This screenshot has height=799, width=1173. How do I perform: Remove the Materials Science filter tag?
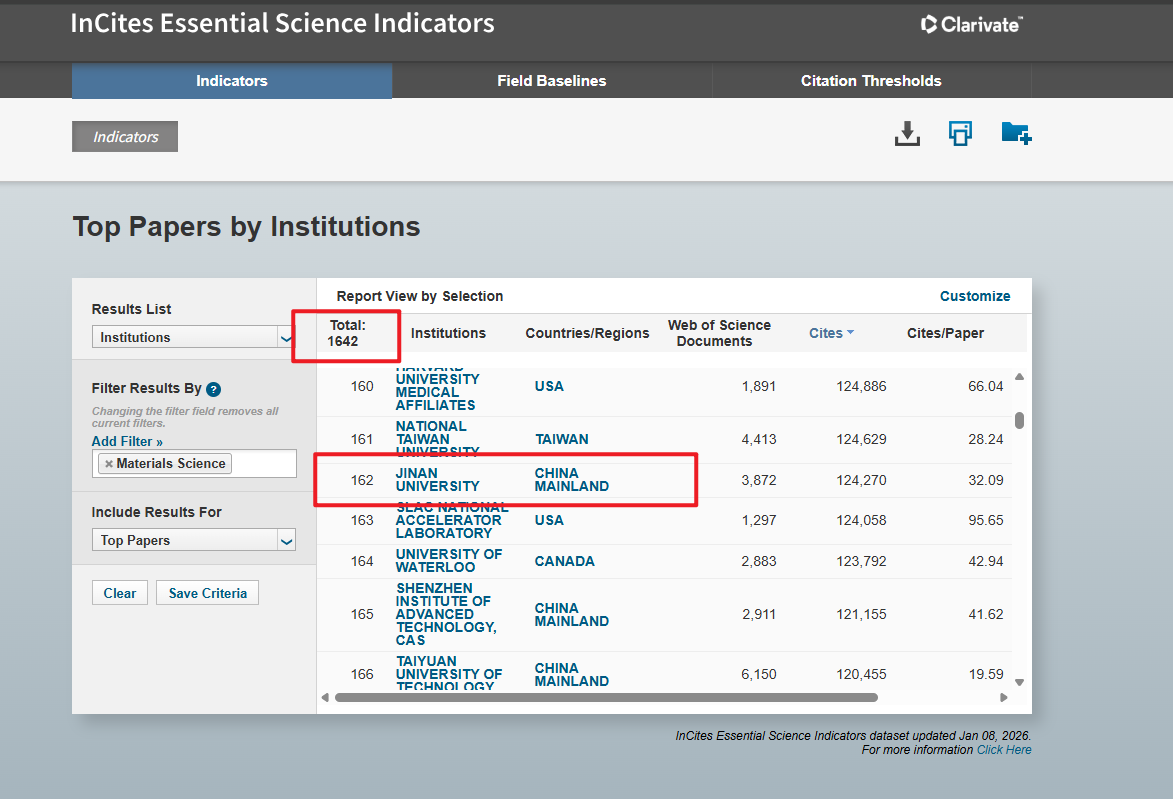(x=108, y=464)
